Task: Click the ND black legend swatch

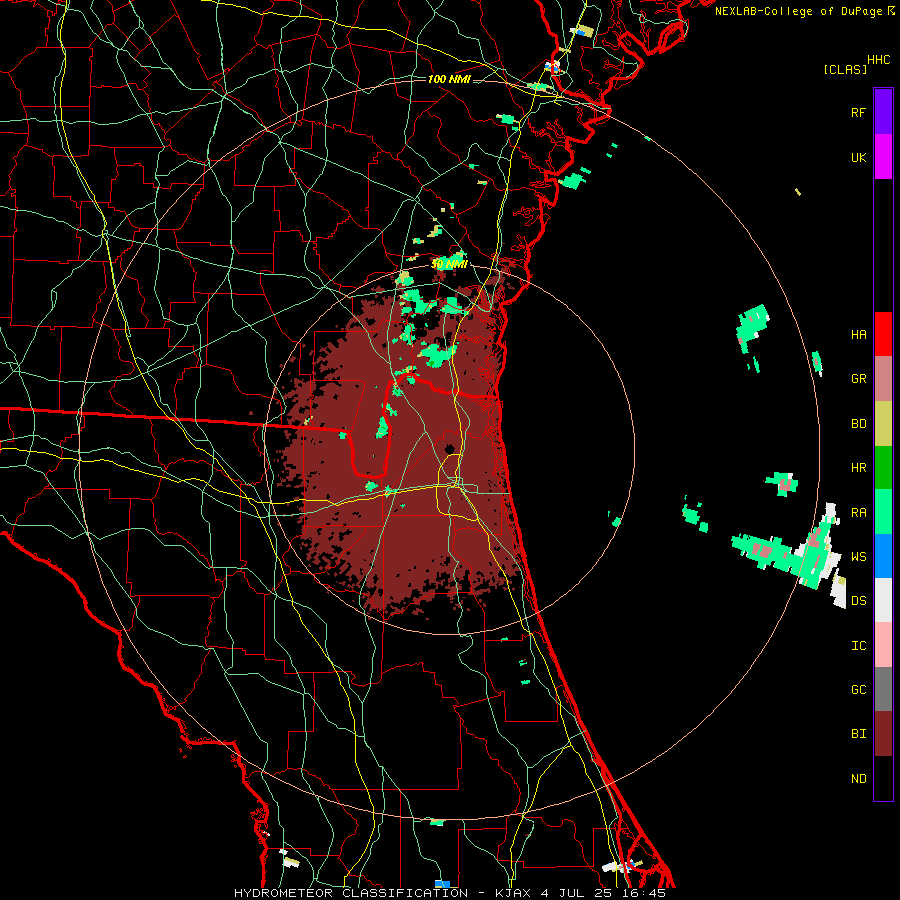Action: coord(883,778)
